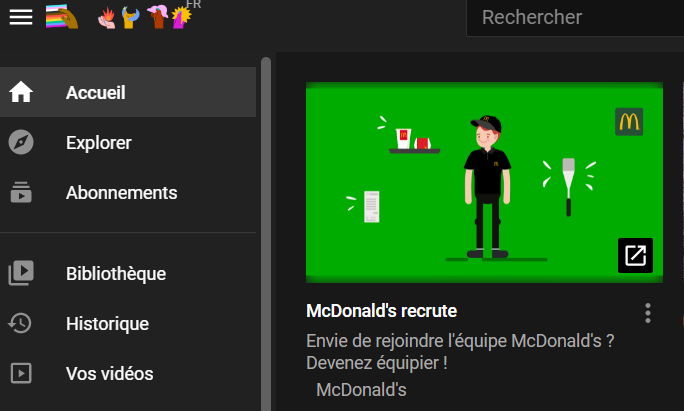The width and height of the screenshot is (684, 411).
Task: Open the green McDonald's ad thumbnail
Action: point(484,182)
